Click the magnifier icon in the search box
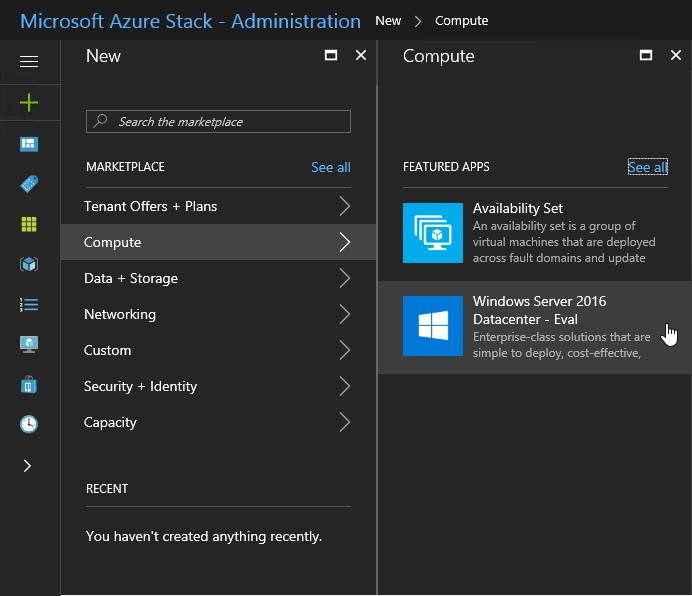This screenshot has height=596, width=692. click(101, 121)
